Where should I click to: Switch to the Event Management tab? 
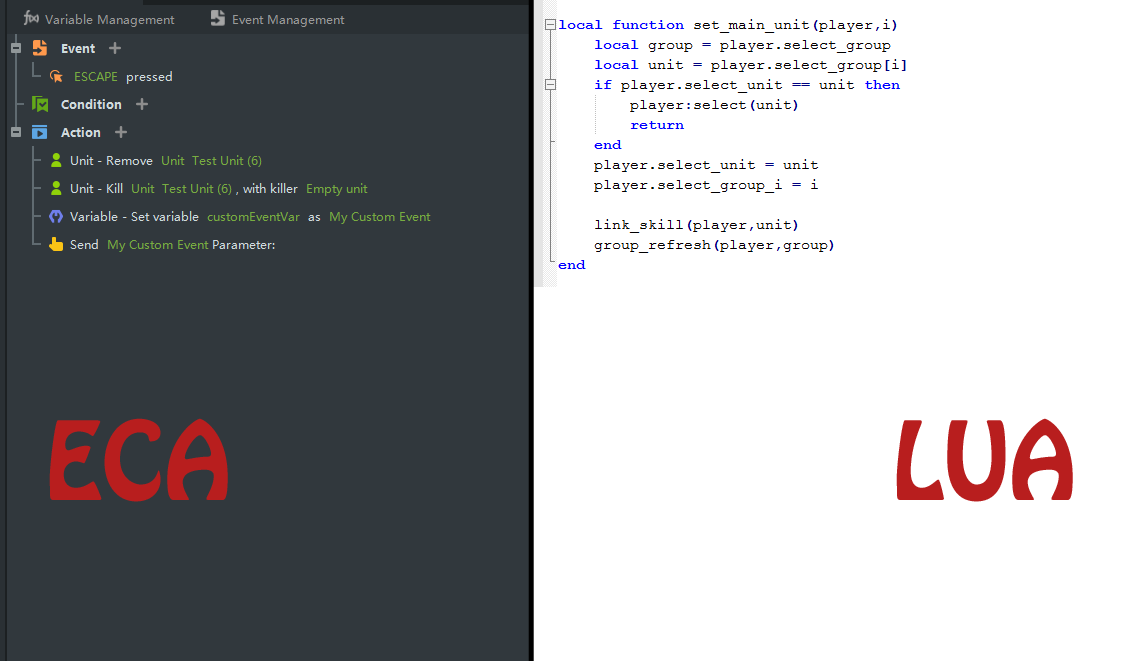pyautogui.click(x=277, y=19)
